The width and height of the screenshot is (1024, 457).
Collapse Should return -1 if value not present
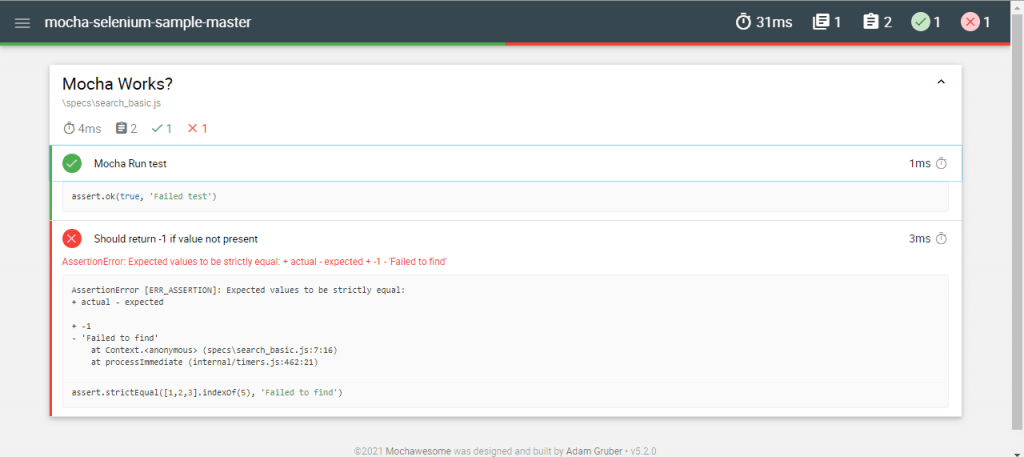(x=505, y=238)
